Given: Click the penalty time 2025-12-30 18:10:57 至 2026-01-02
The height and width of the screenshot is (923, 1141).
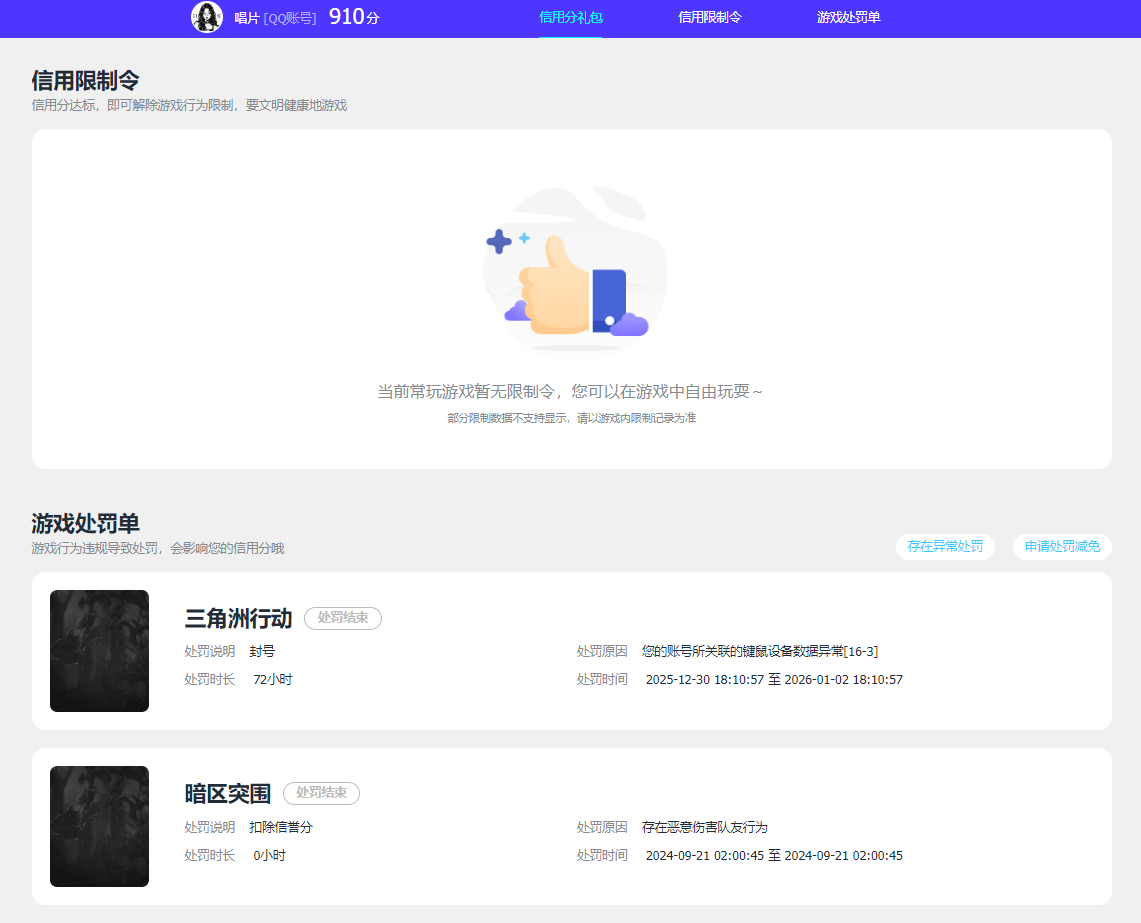Looking at the screenshot, I should [x=774, y=680].
